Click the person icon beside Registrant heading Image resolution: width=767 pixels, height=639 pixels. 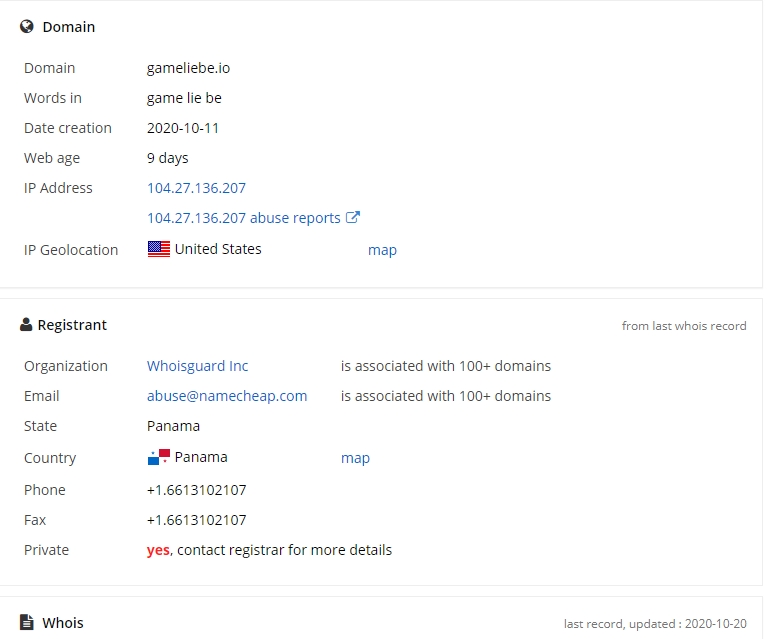(x=26, y=324)
